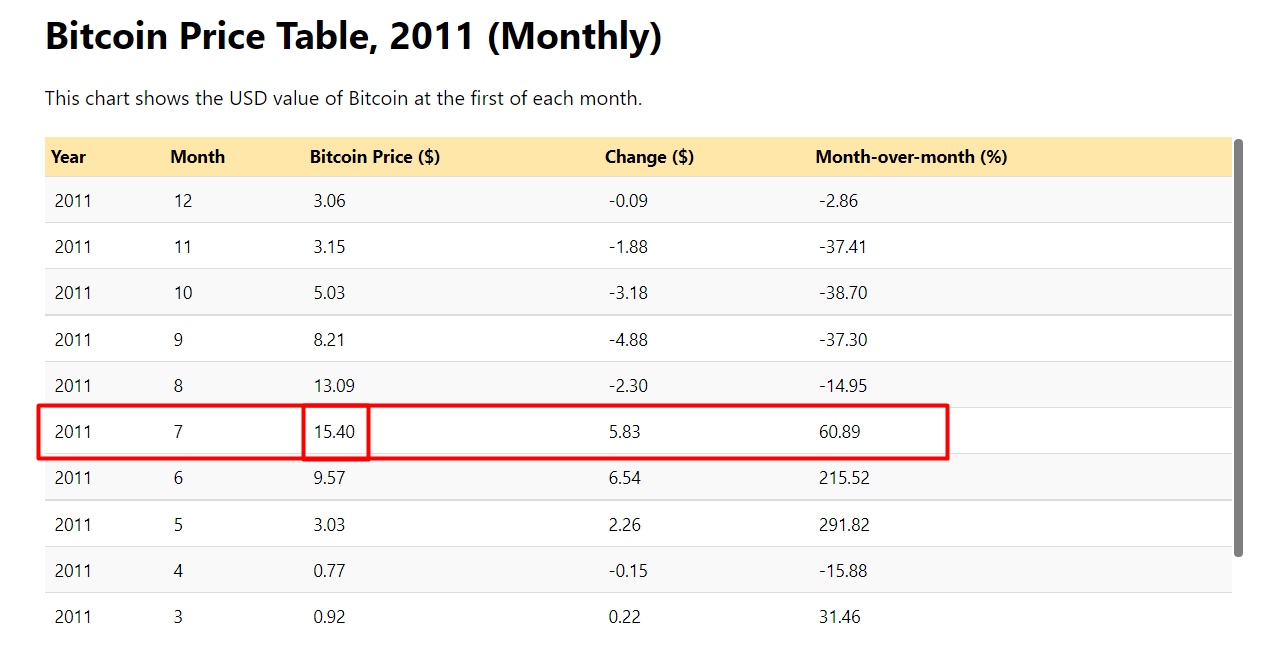
Task: Click the description sentence about USD value
Action: pos(343,99)
